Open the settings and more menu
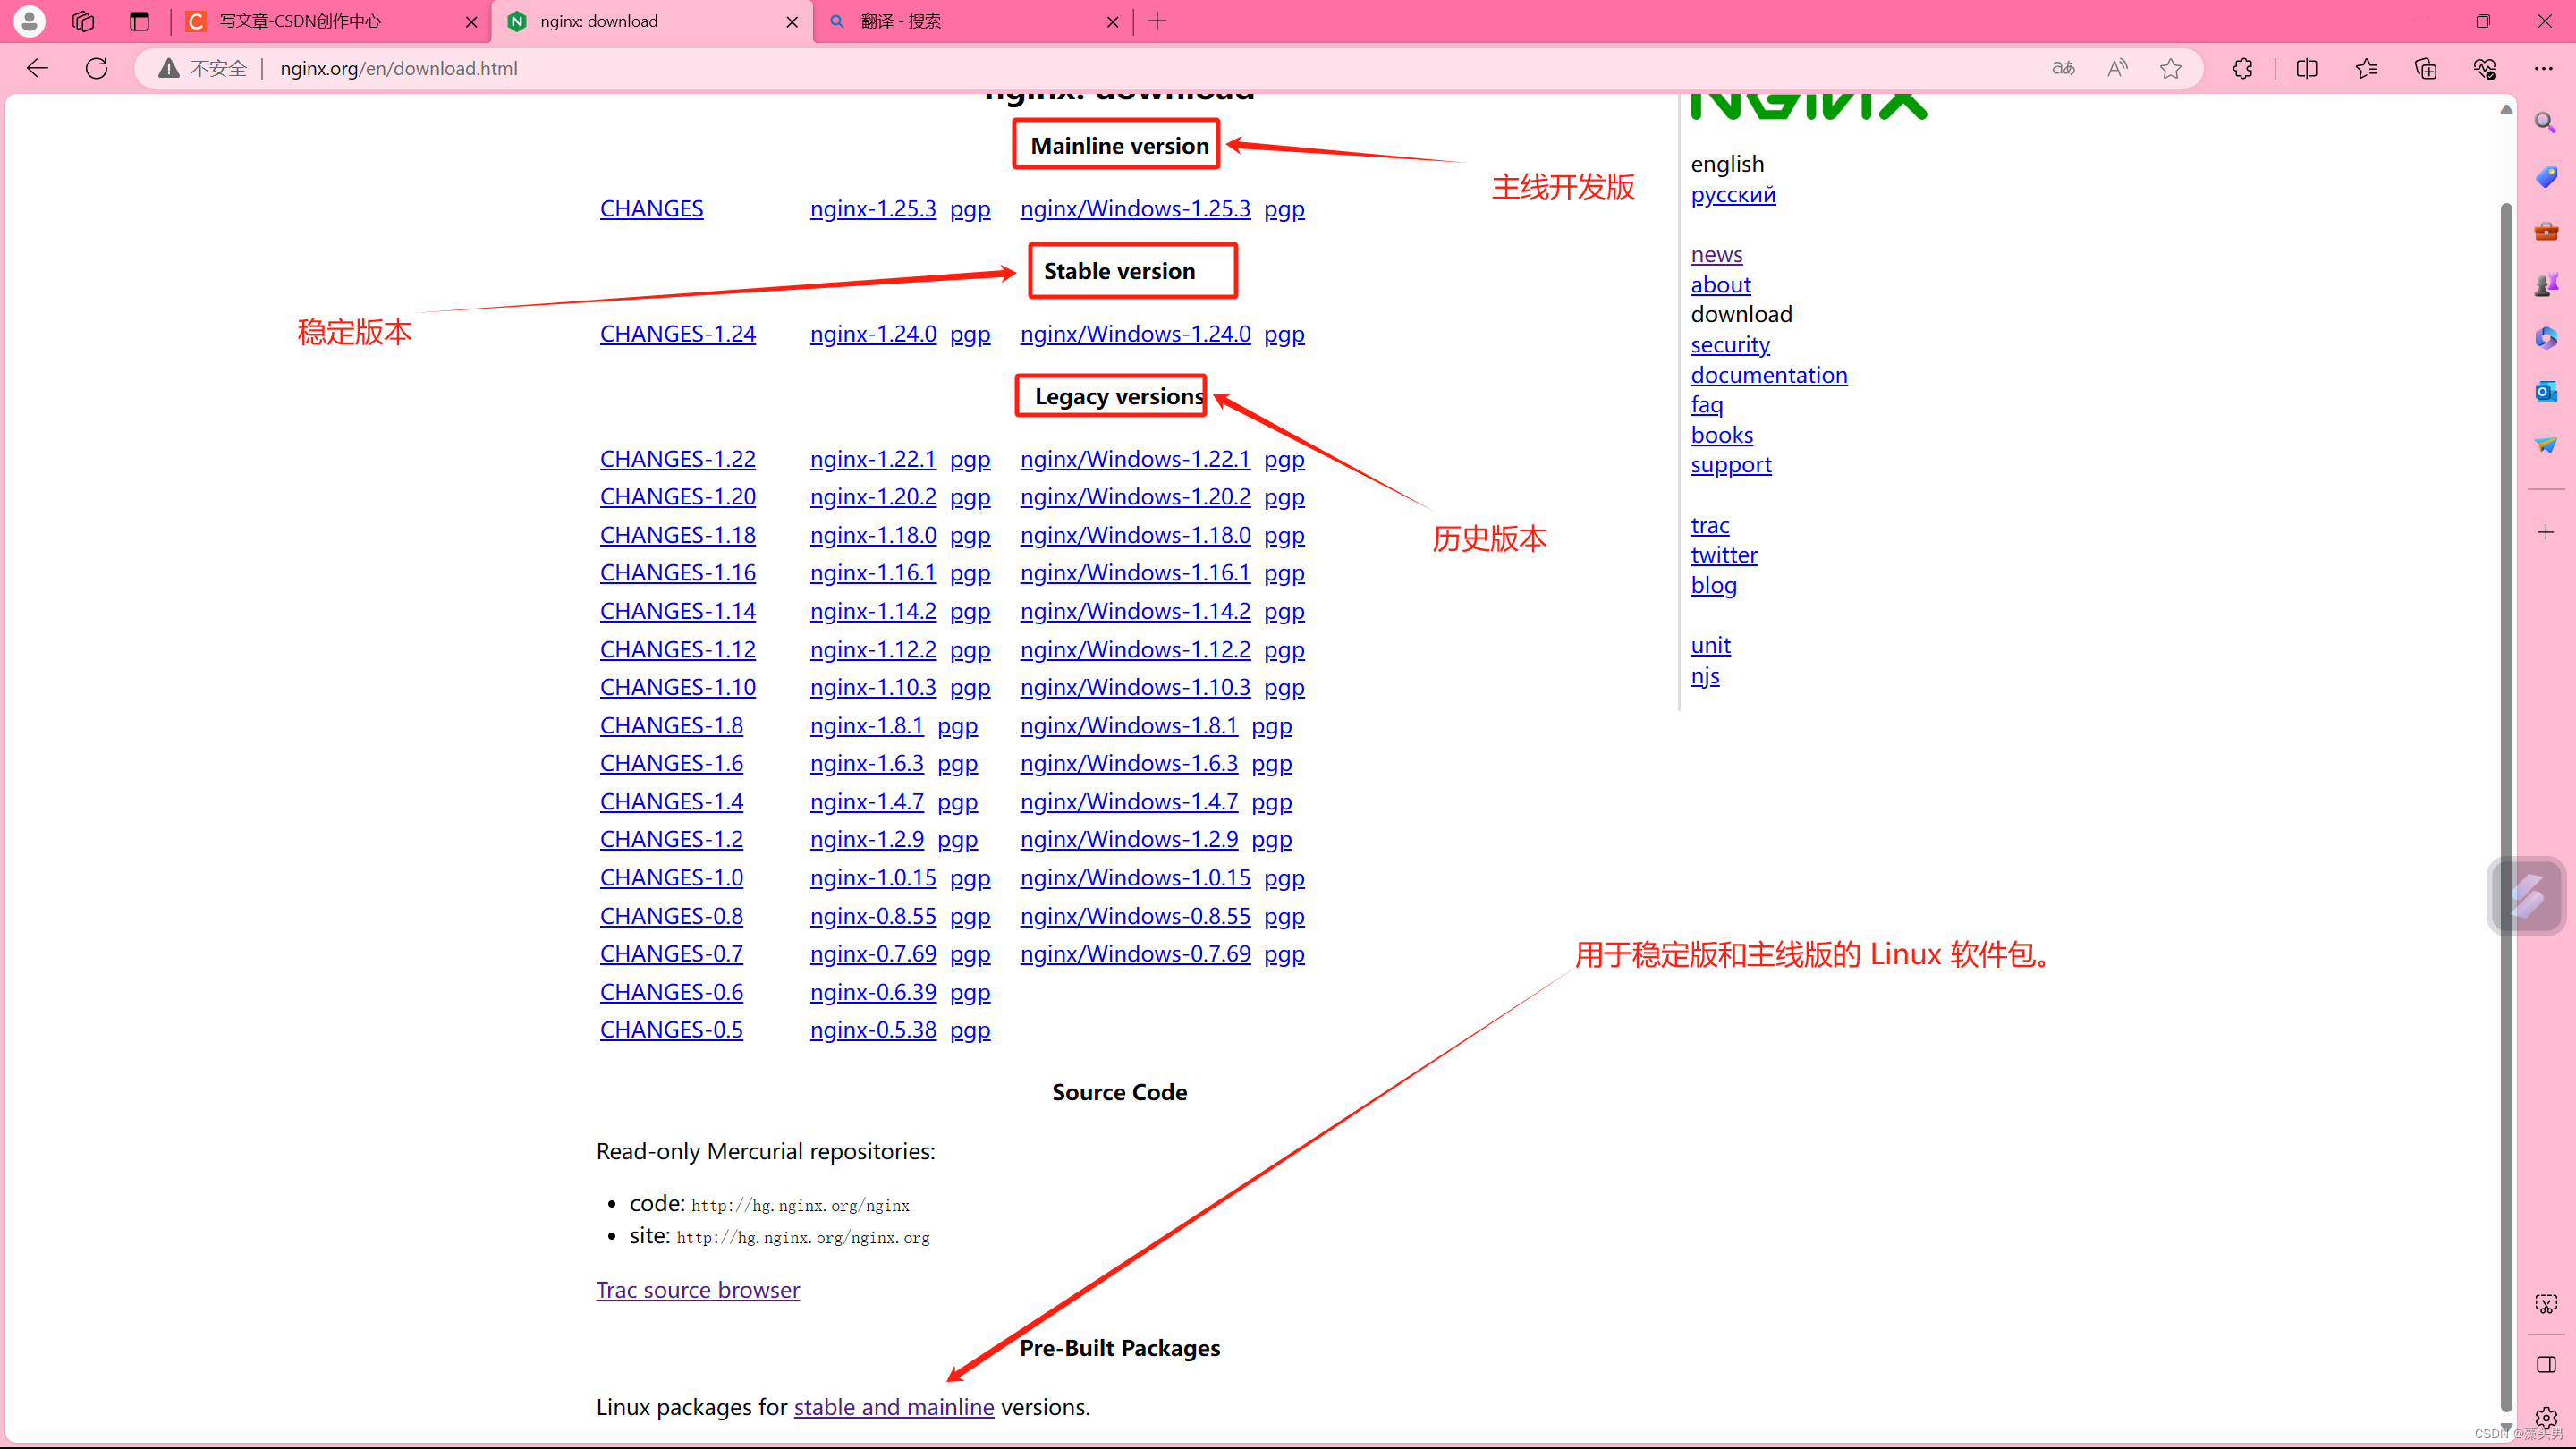 (2544, 68)
